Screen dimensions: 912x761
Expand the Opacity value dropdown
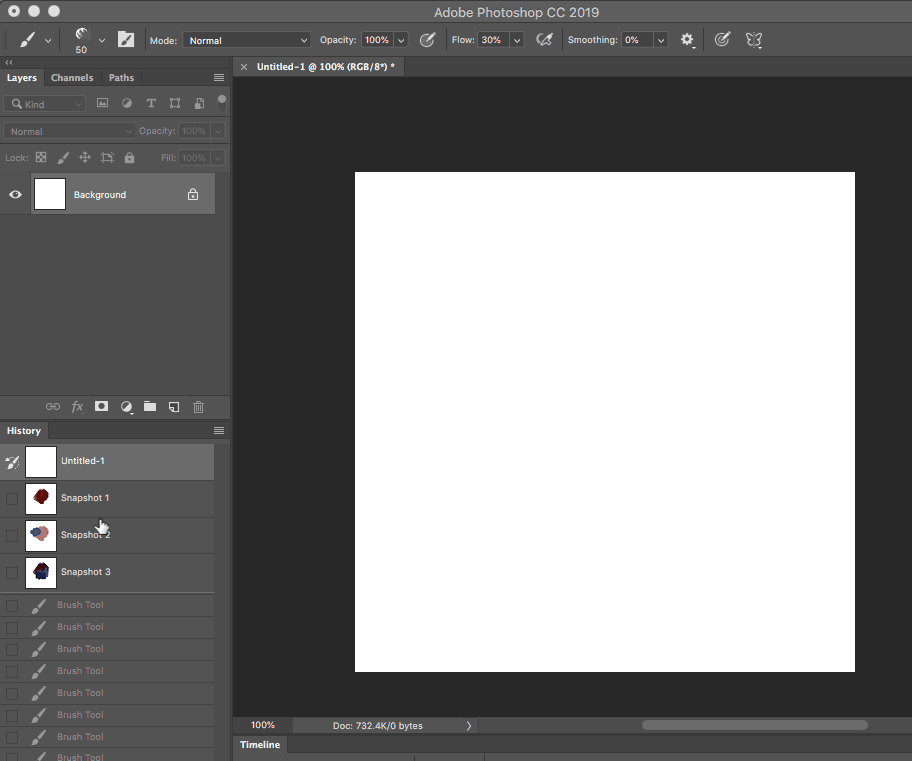(401, 40)
